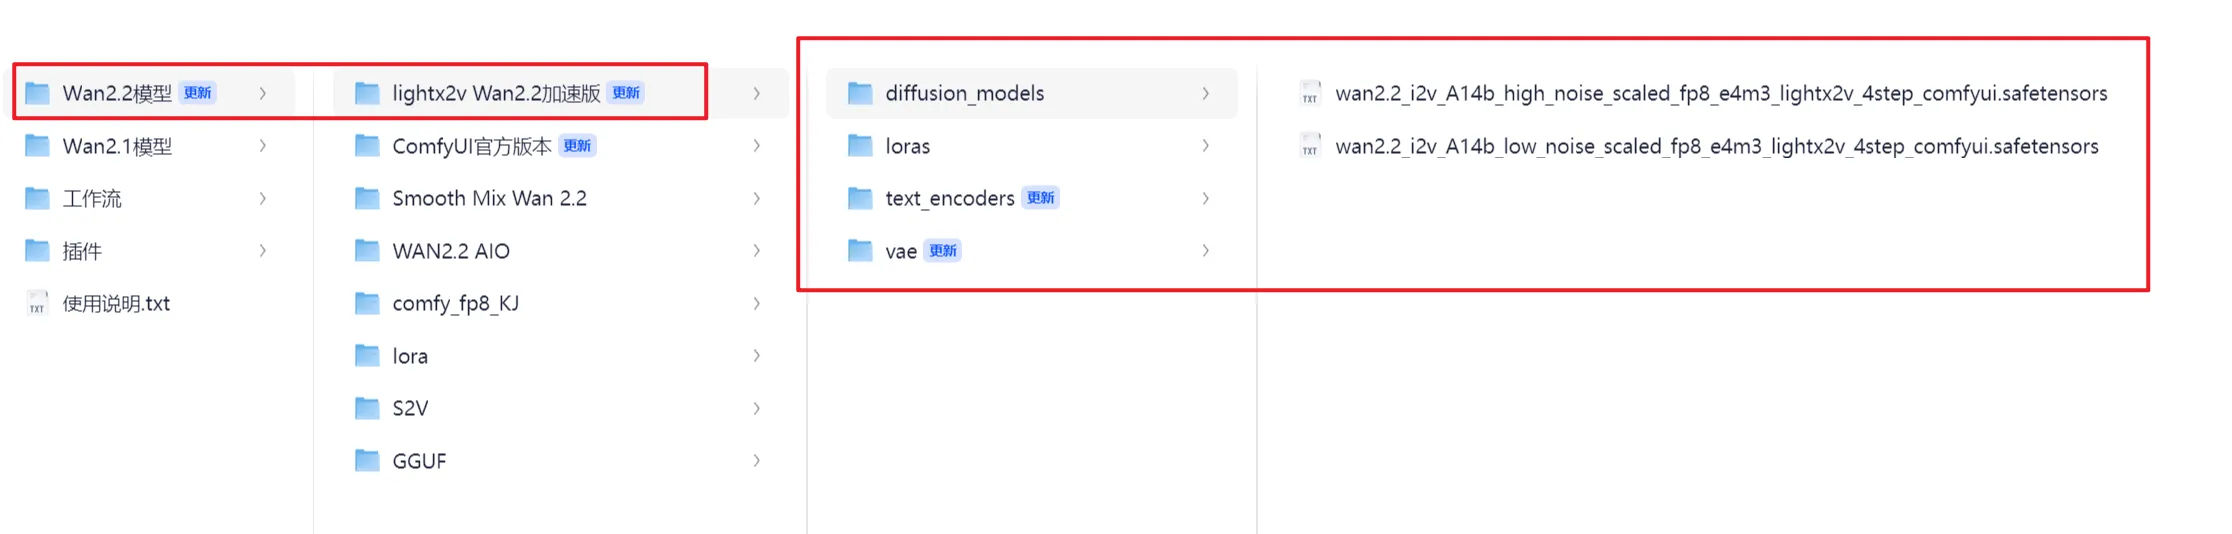Expand the text_encoders folder chevron
Image resolution: width=2232 pixels, height=534 pixels.
pyautogui.click(x=1206, y=198)
